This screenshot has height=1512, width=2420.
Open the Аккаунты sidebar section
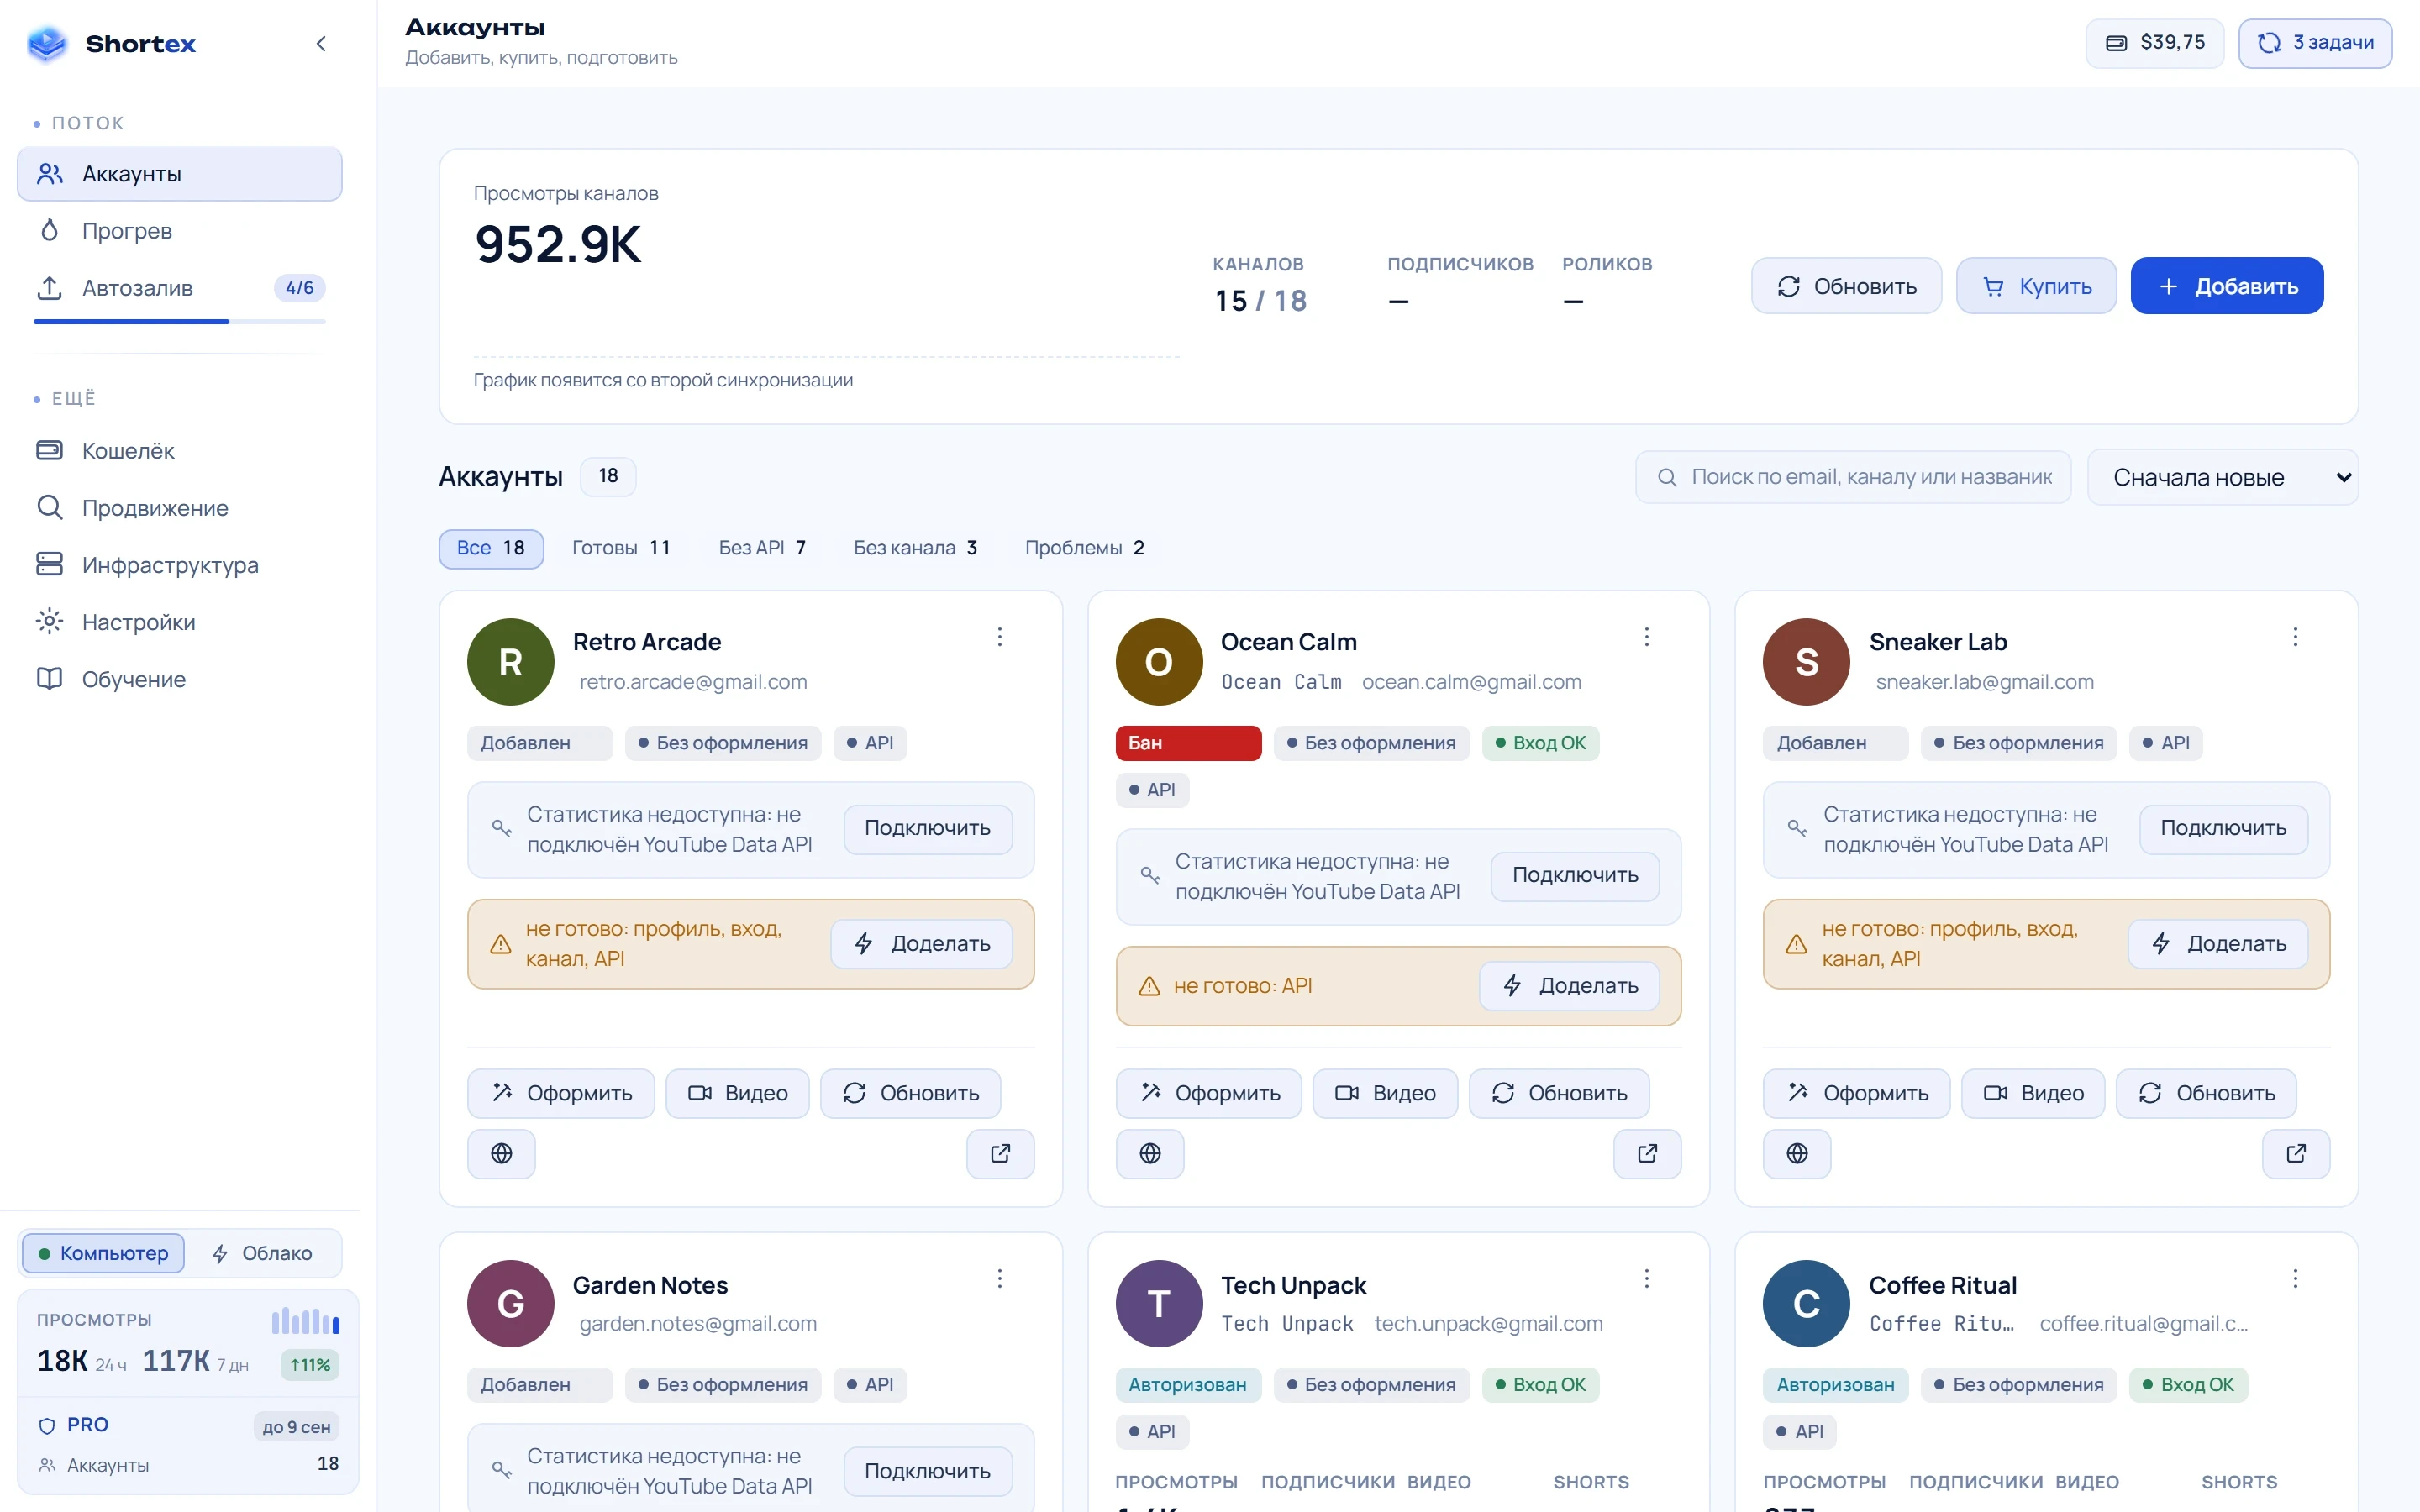pyautogui.click(x=180, y=174)
